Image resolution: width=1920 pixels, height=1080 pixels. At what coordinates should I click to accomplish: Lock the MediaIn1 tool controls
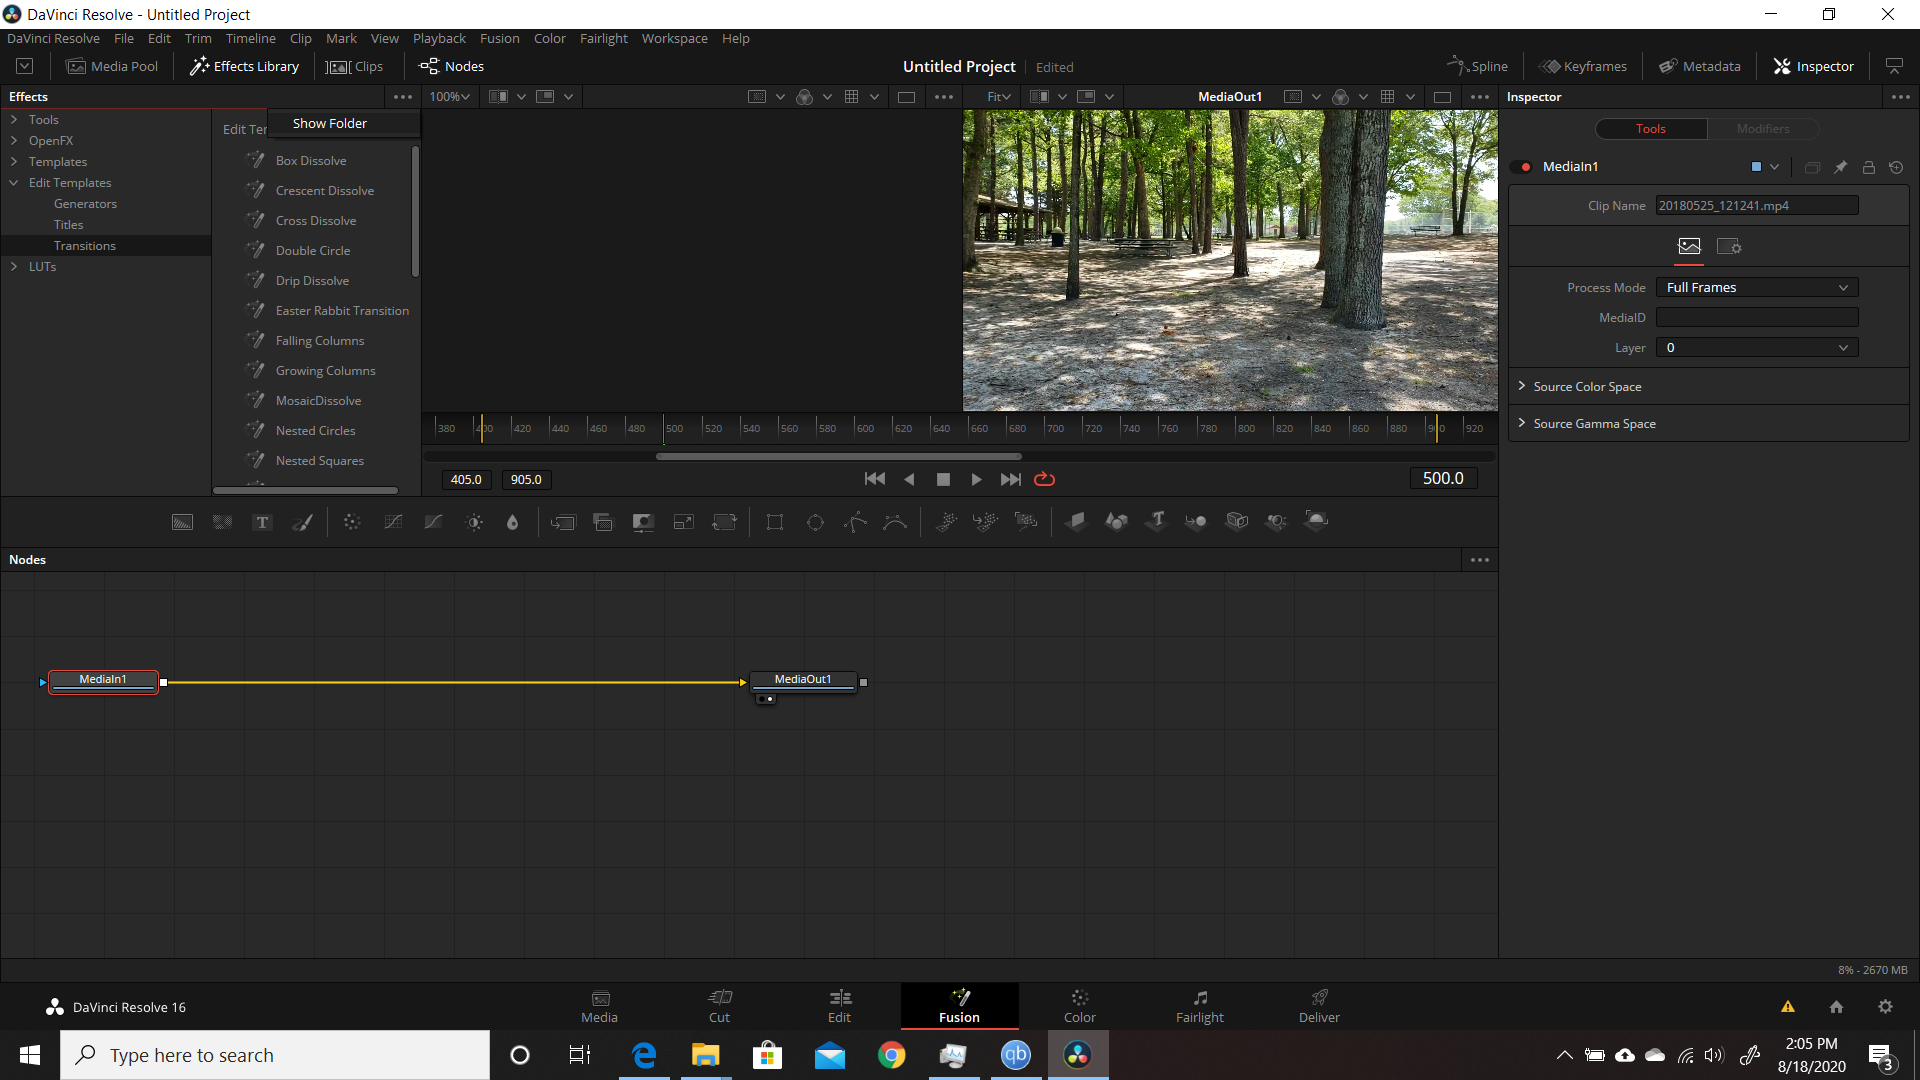coord(1868,167)
